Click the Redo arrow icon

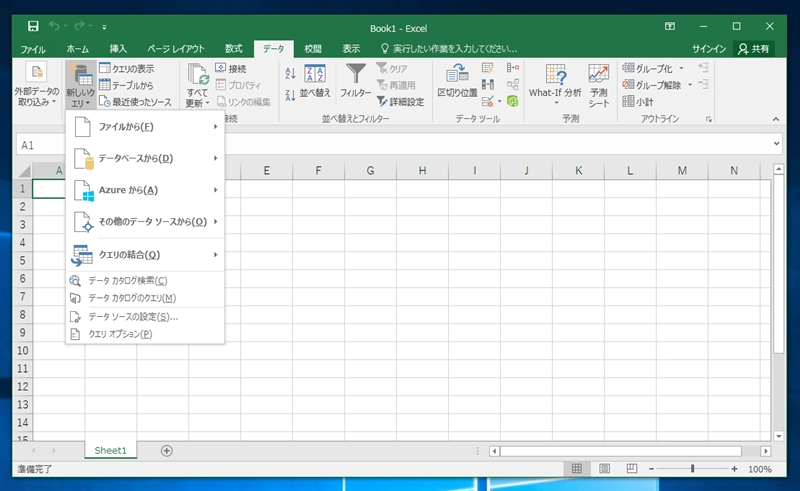click(x=80, y=26)
